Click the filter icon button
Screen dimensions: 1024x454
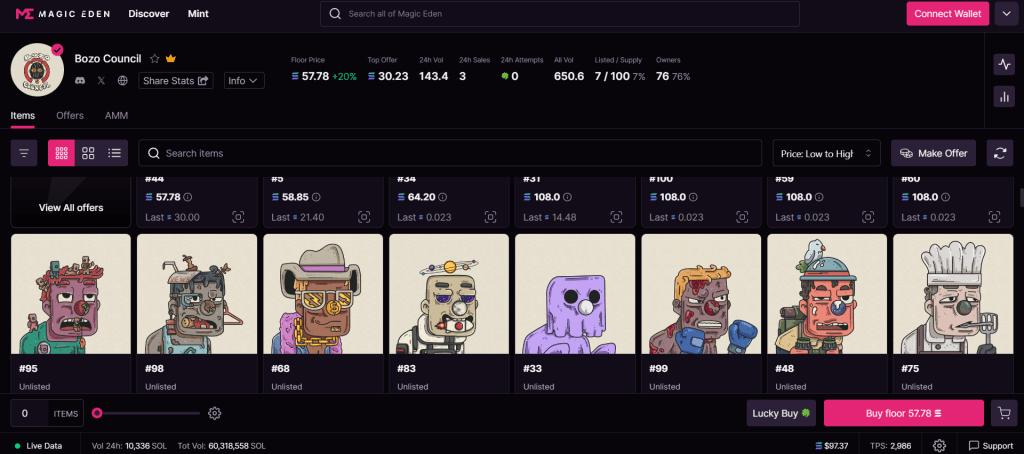(24, 153)
